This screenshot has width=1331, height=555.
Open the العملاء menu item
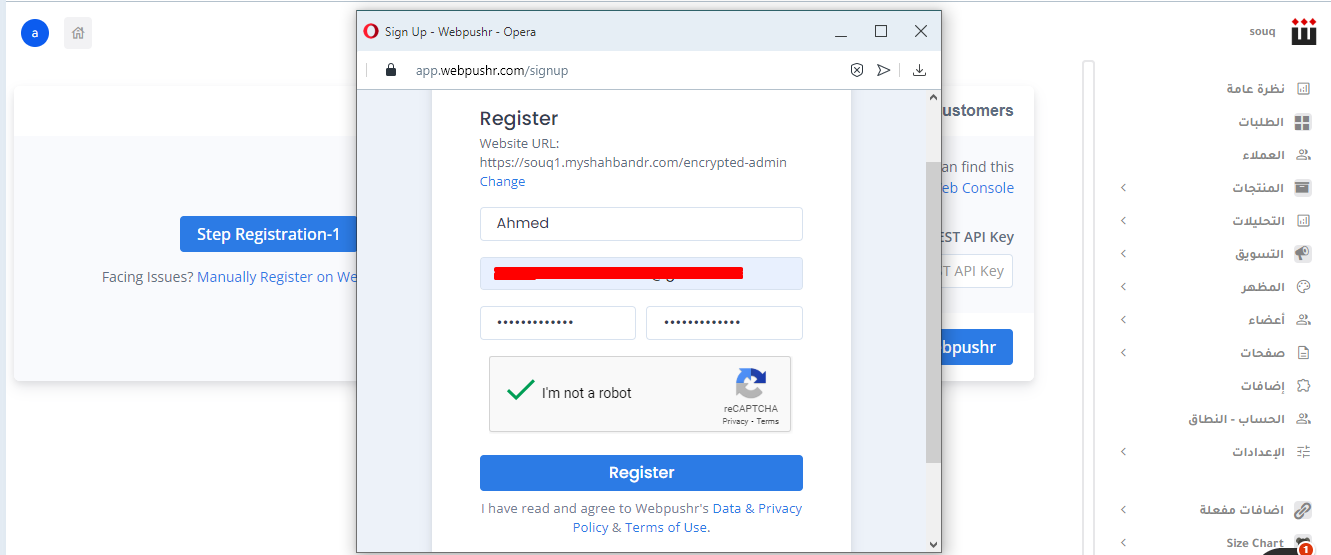1263,155
